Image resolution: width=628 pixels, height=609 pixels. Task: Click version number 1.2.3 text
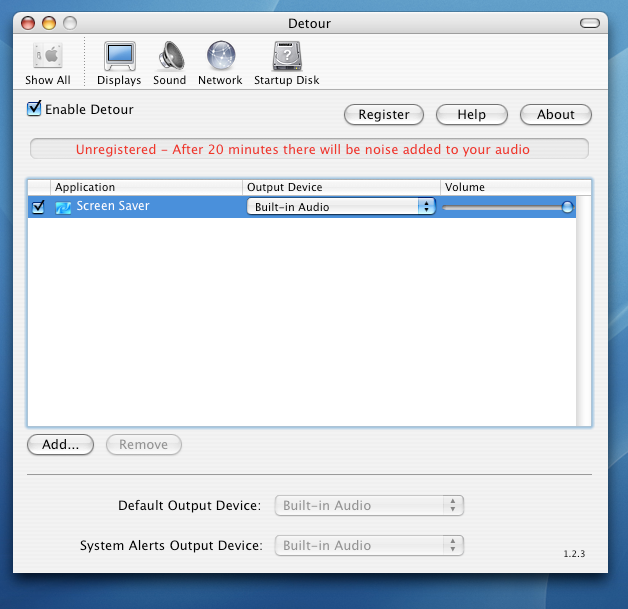click(x=574, y=554)
